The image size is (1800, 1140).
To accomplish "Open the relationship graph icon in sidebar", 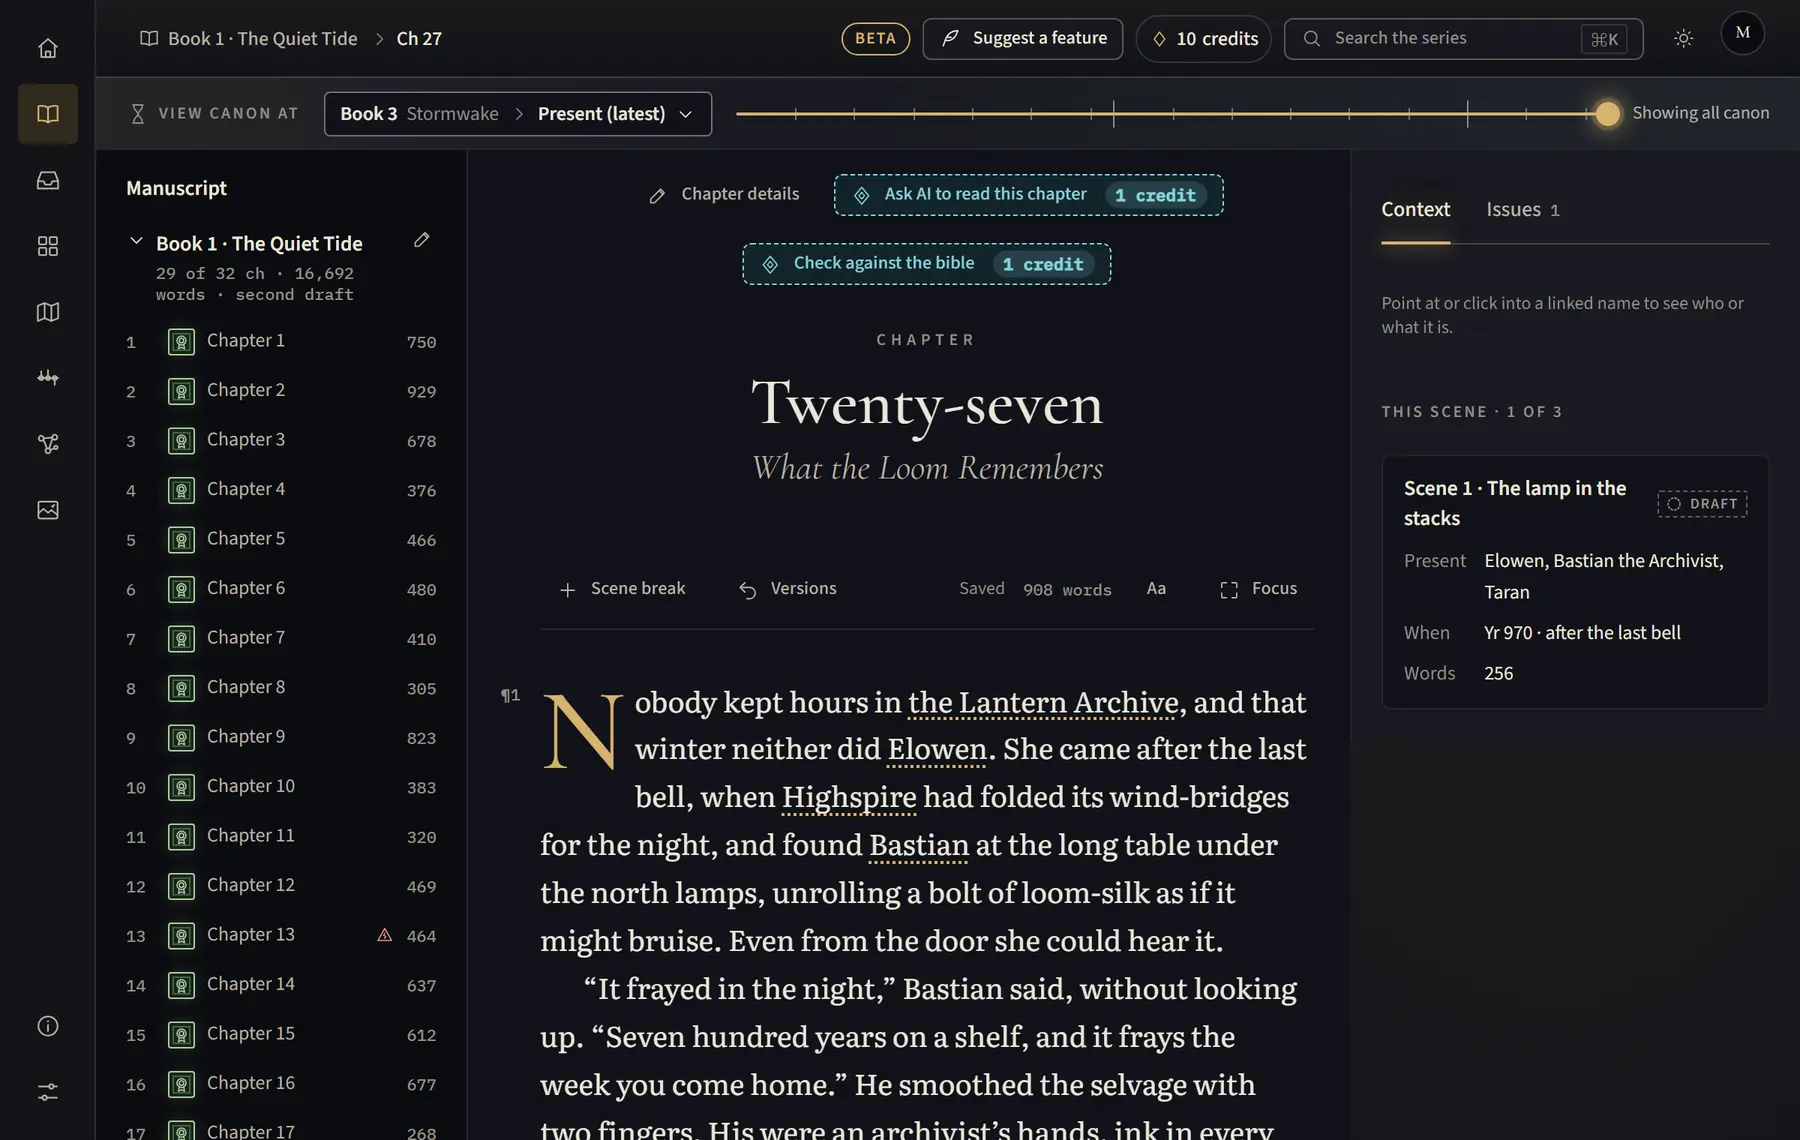I will coord(47,444).
